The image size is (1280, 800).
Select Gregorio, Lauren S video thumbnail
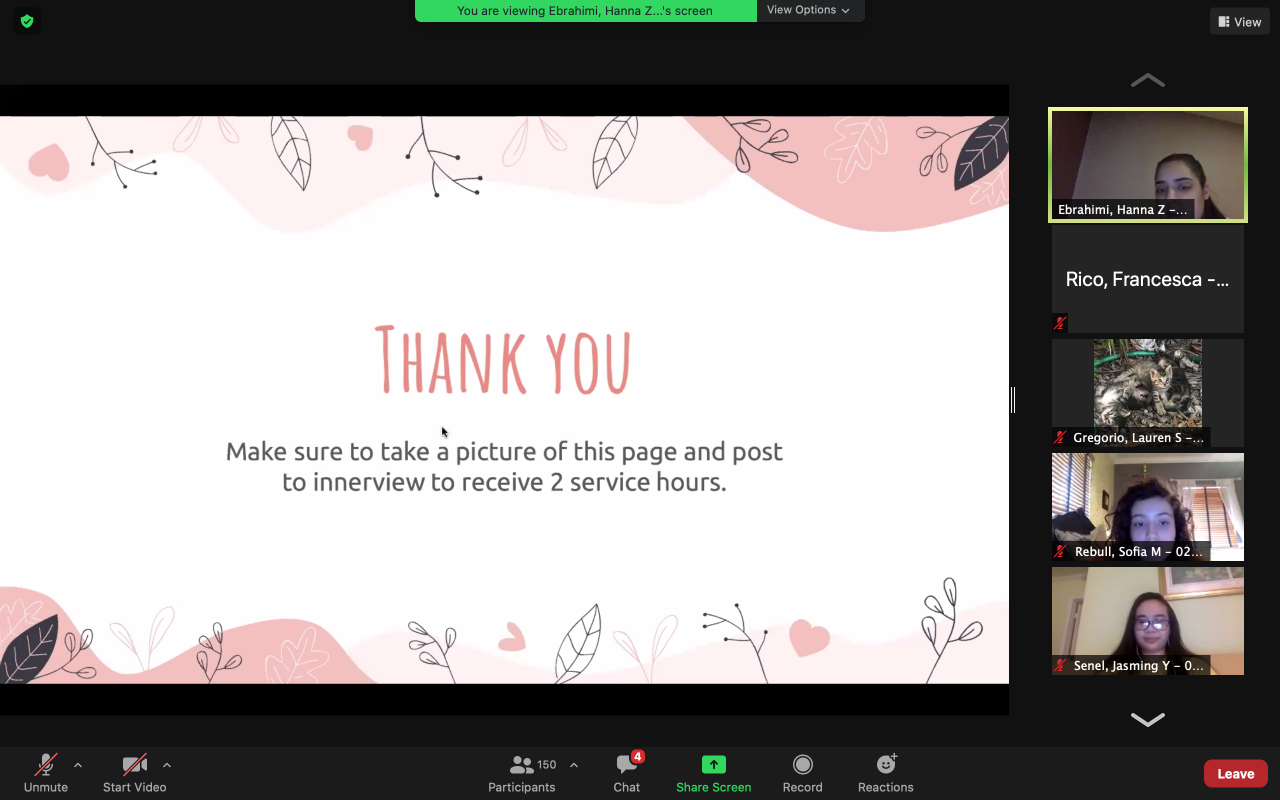(1148, 393)
